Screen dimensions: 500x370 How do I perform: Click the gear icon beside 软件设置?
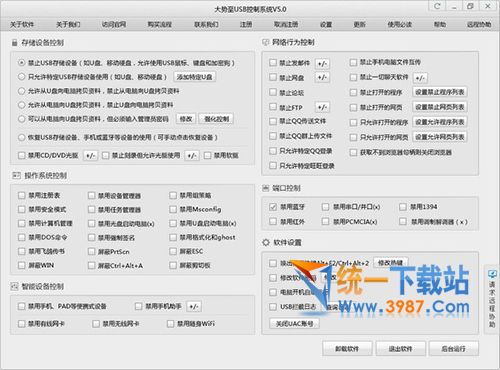[266, 242]
